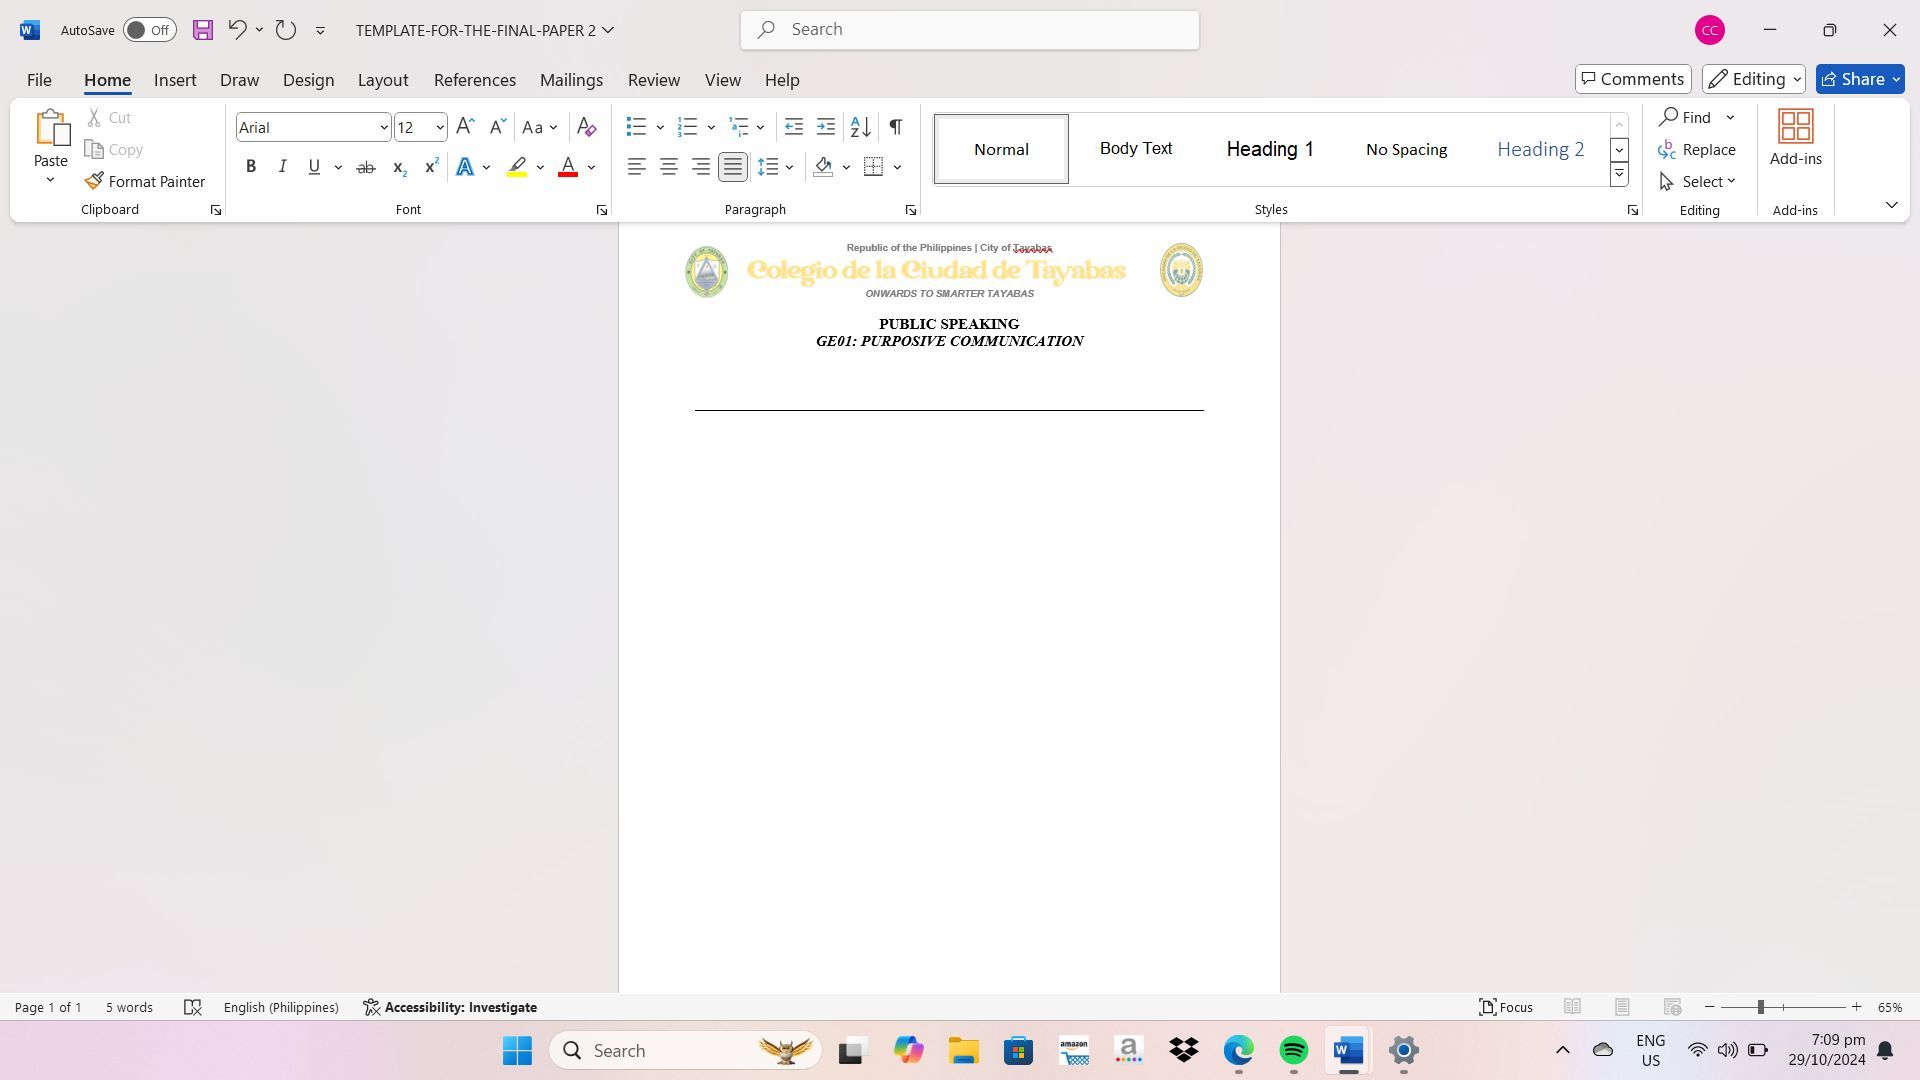Expand the Styles gallery more arrow
This screenshot has height=1080, width=1920.
pyautogui.click(x=1619, y=174)
